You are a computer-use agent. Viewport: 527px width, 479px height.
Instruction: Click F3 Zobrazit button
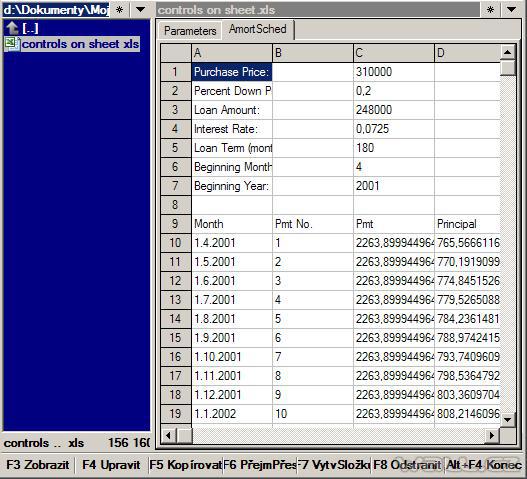point(38,465)
